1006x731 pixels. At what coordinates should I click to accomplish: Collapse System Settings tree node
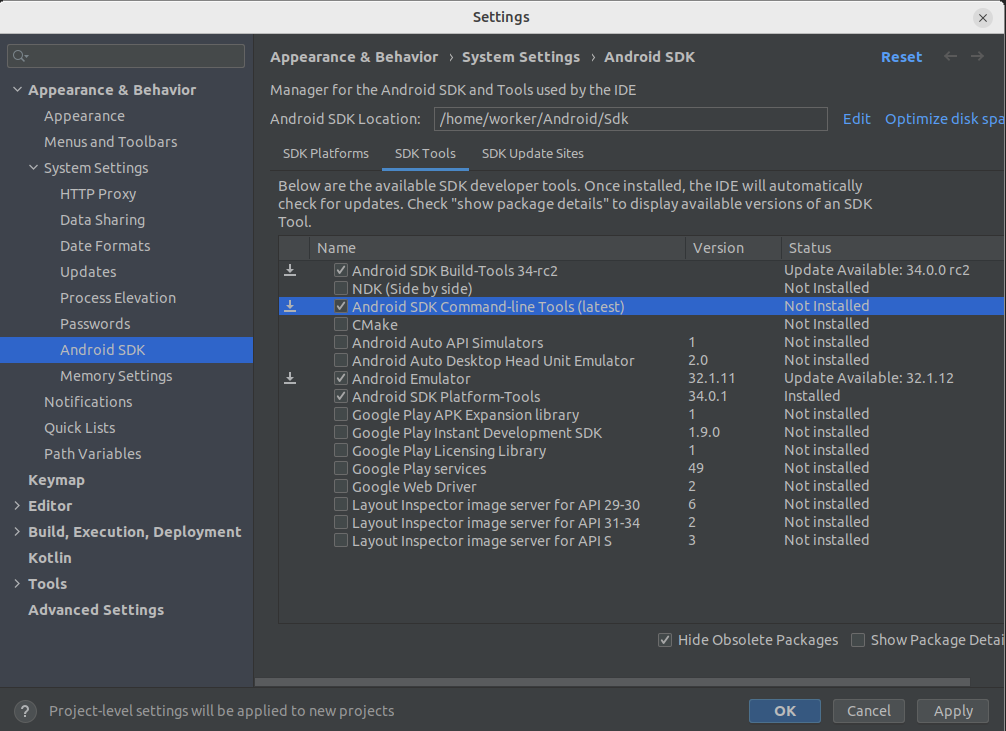[x=33, y=168]
